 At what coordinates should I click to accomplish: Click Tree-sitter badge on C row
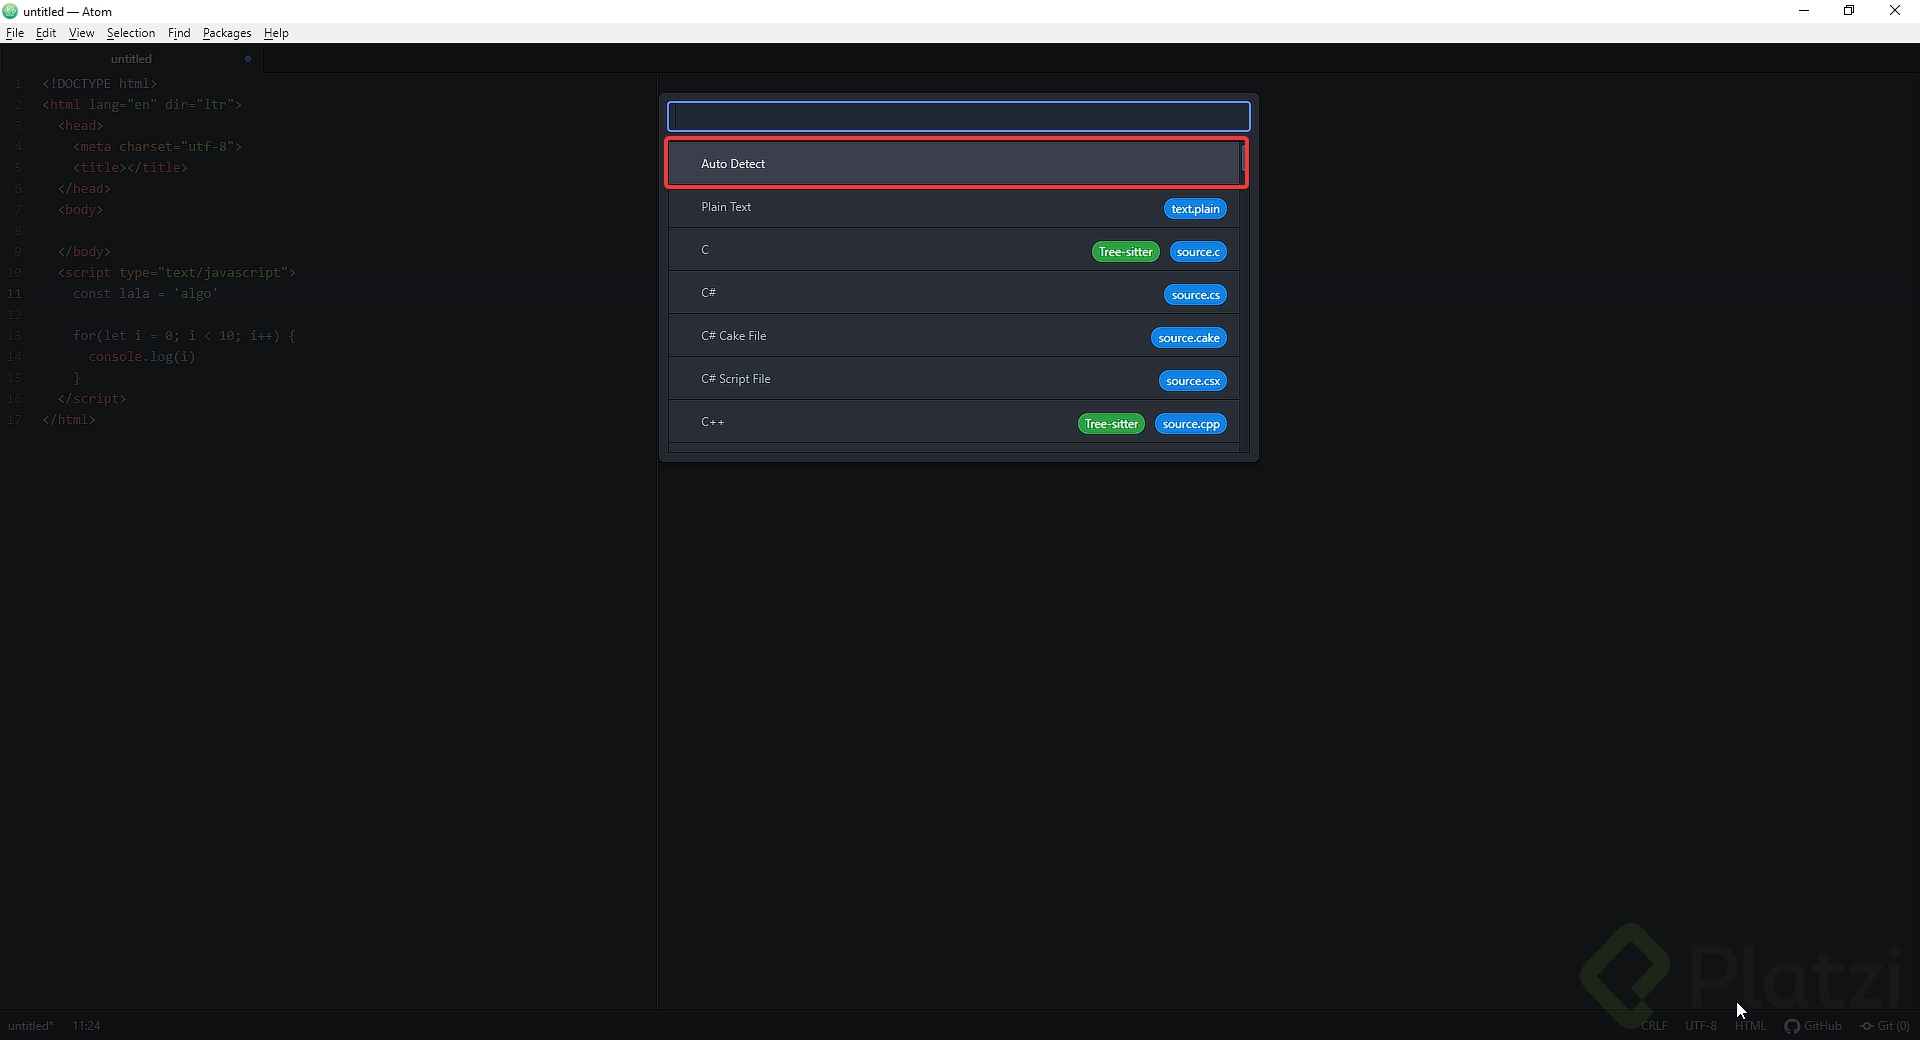pos(1125,252)
